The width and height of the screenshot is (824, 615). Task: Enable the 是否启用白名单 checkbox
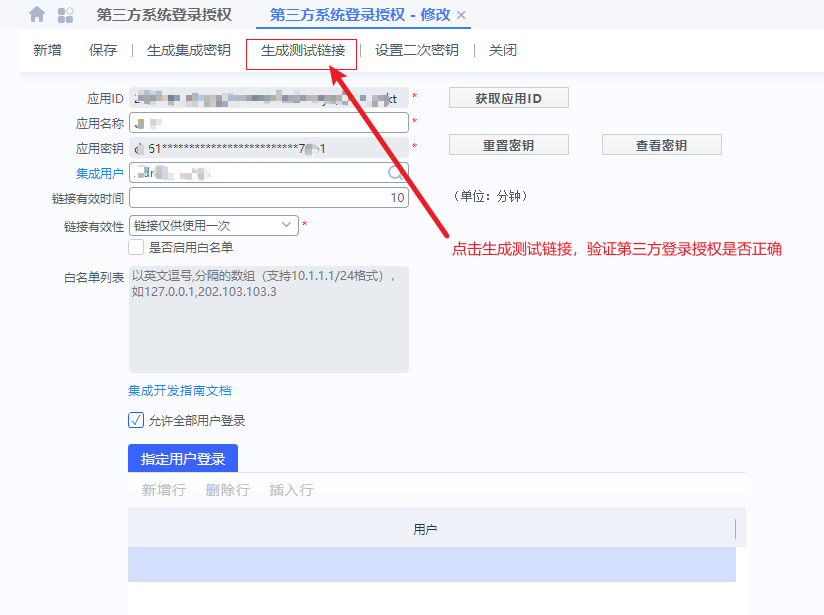coord(137,247)
